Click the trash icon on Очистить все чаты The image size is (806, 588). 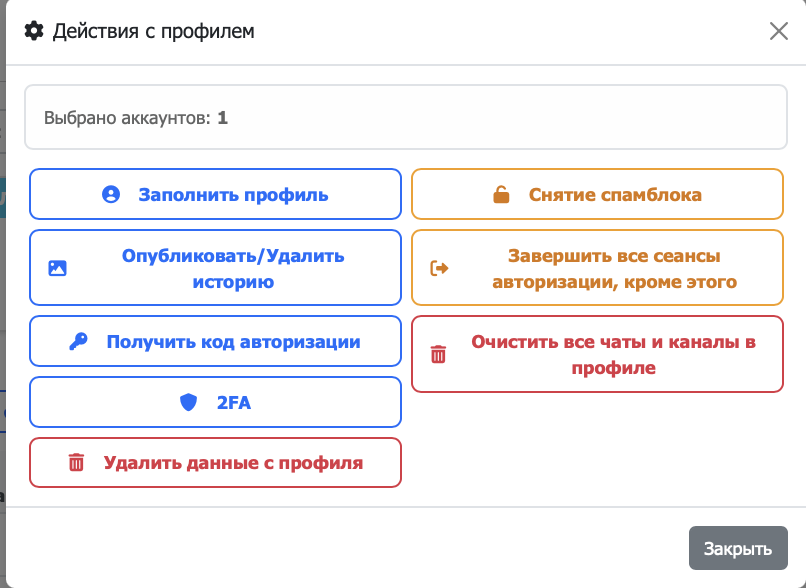(x=437, y=355)
